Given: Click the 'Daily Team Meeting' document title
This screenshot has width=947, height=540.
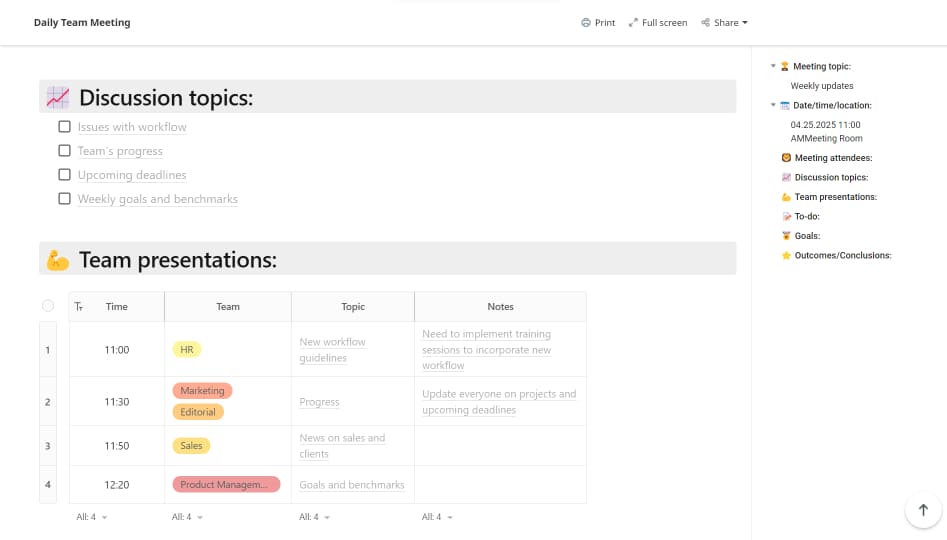Looking at the screenshot, I should pyautogui.click(x=82, y=22).
